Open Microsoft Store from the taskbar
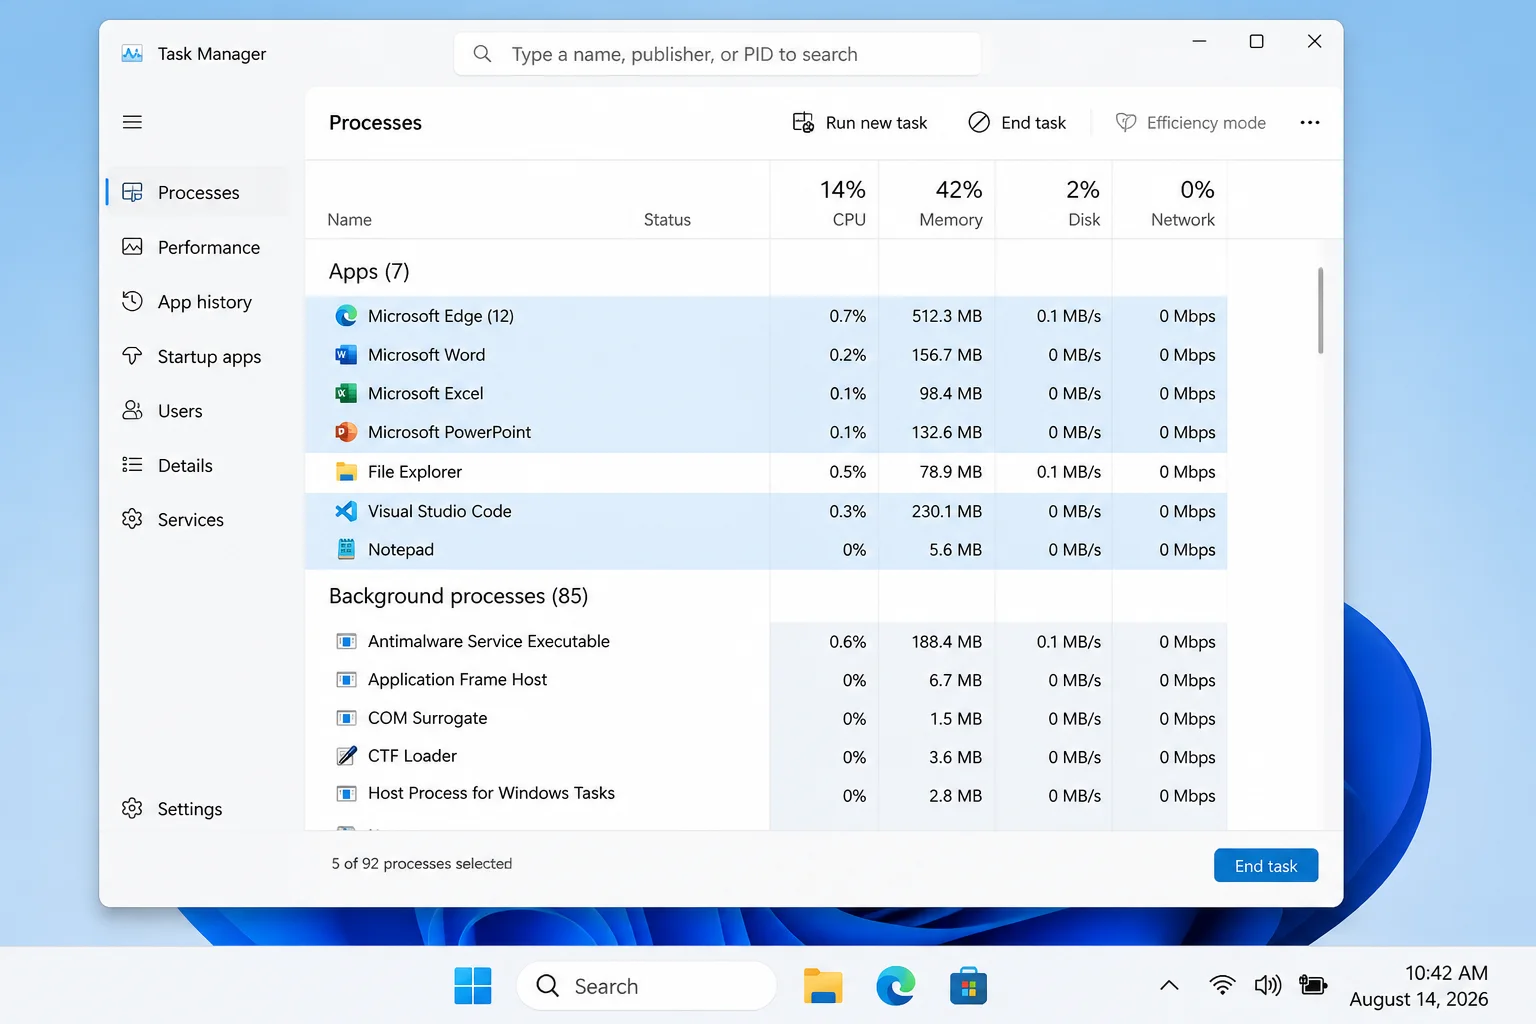 click(968, 986)
